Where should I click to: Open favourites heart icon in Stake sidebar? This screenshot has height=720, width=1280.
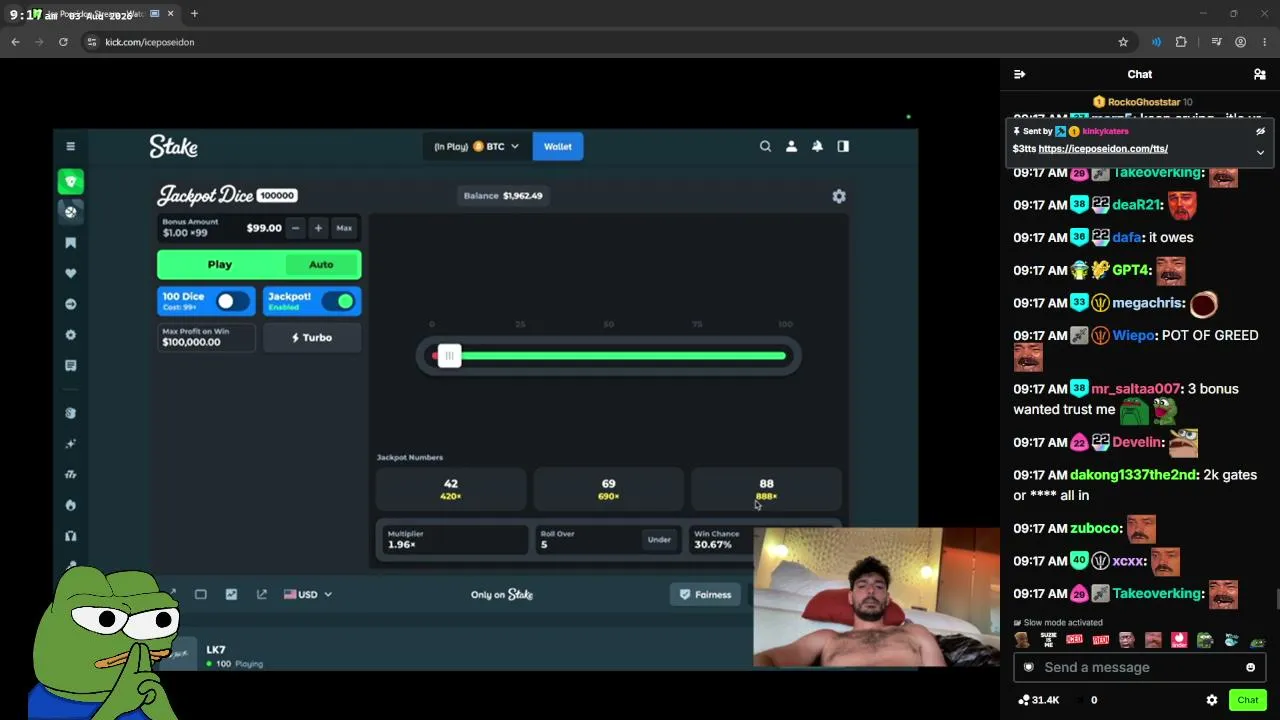click(70, 273)
